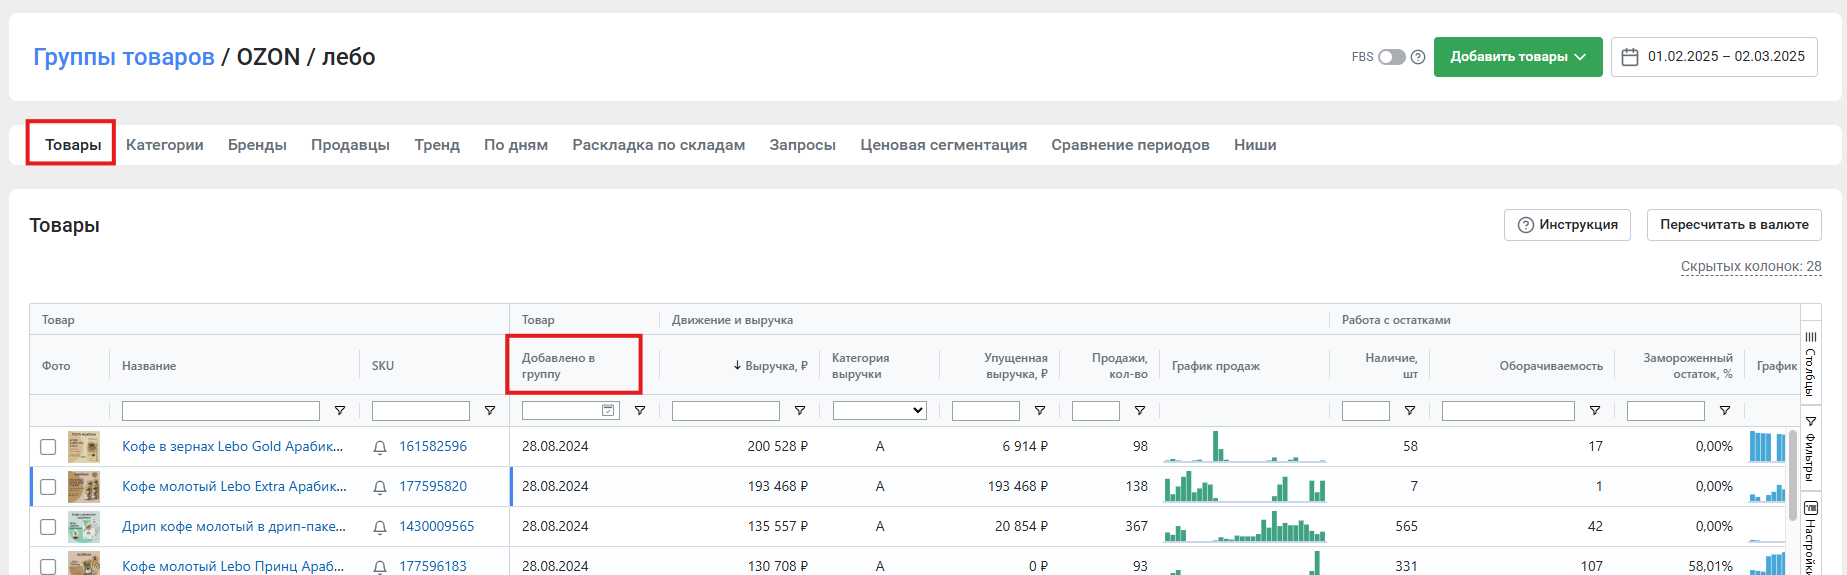This screenshot has width=1847, height=575.
Task: Check the Lebo Extra Арабика row checkbox
Action: pyautogui.click(x=48, y=487)
